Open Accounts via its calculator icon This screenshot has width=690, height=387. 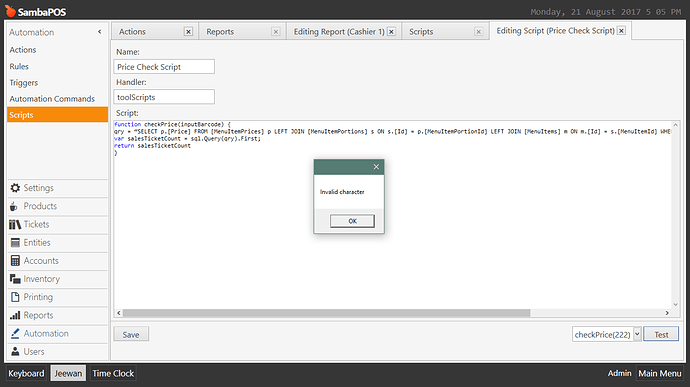(15, 261)
